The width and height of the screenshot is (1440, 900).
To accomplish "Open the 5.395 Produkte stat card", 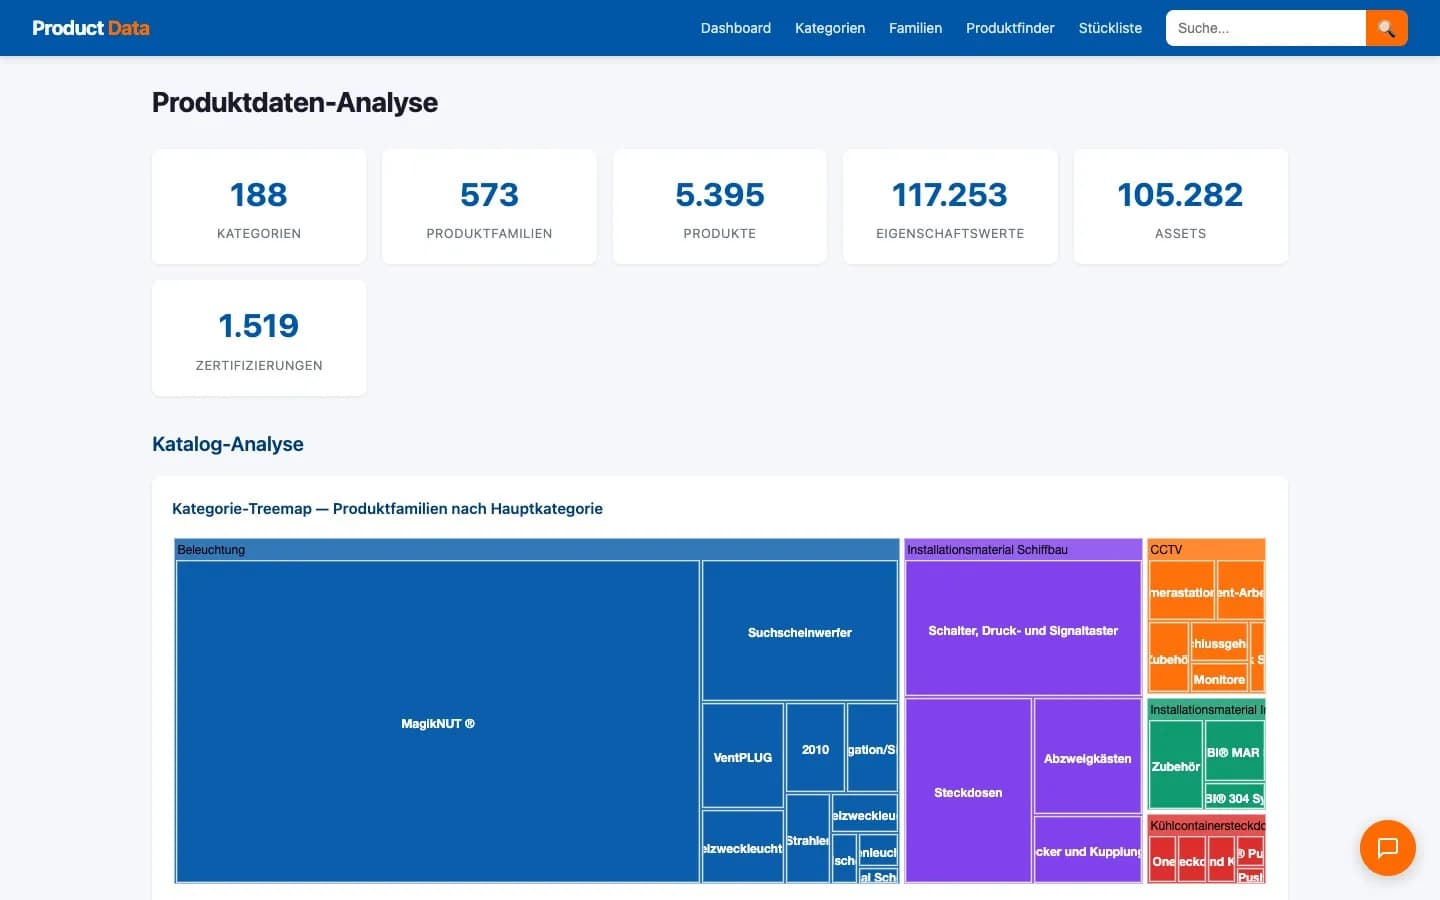I will [x=719, y=206].
